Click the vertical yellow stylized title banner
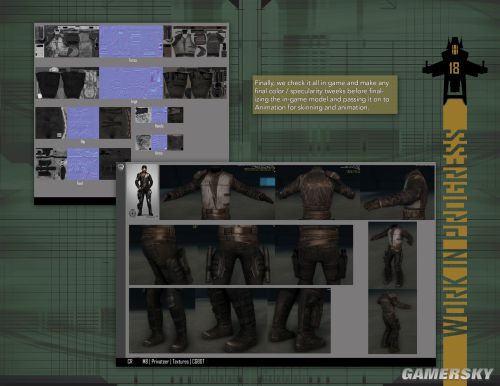Viewport: 500px width, 386px height. [x=455, y=232]
